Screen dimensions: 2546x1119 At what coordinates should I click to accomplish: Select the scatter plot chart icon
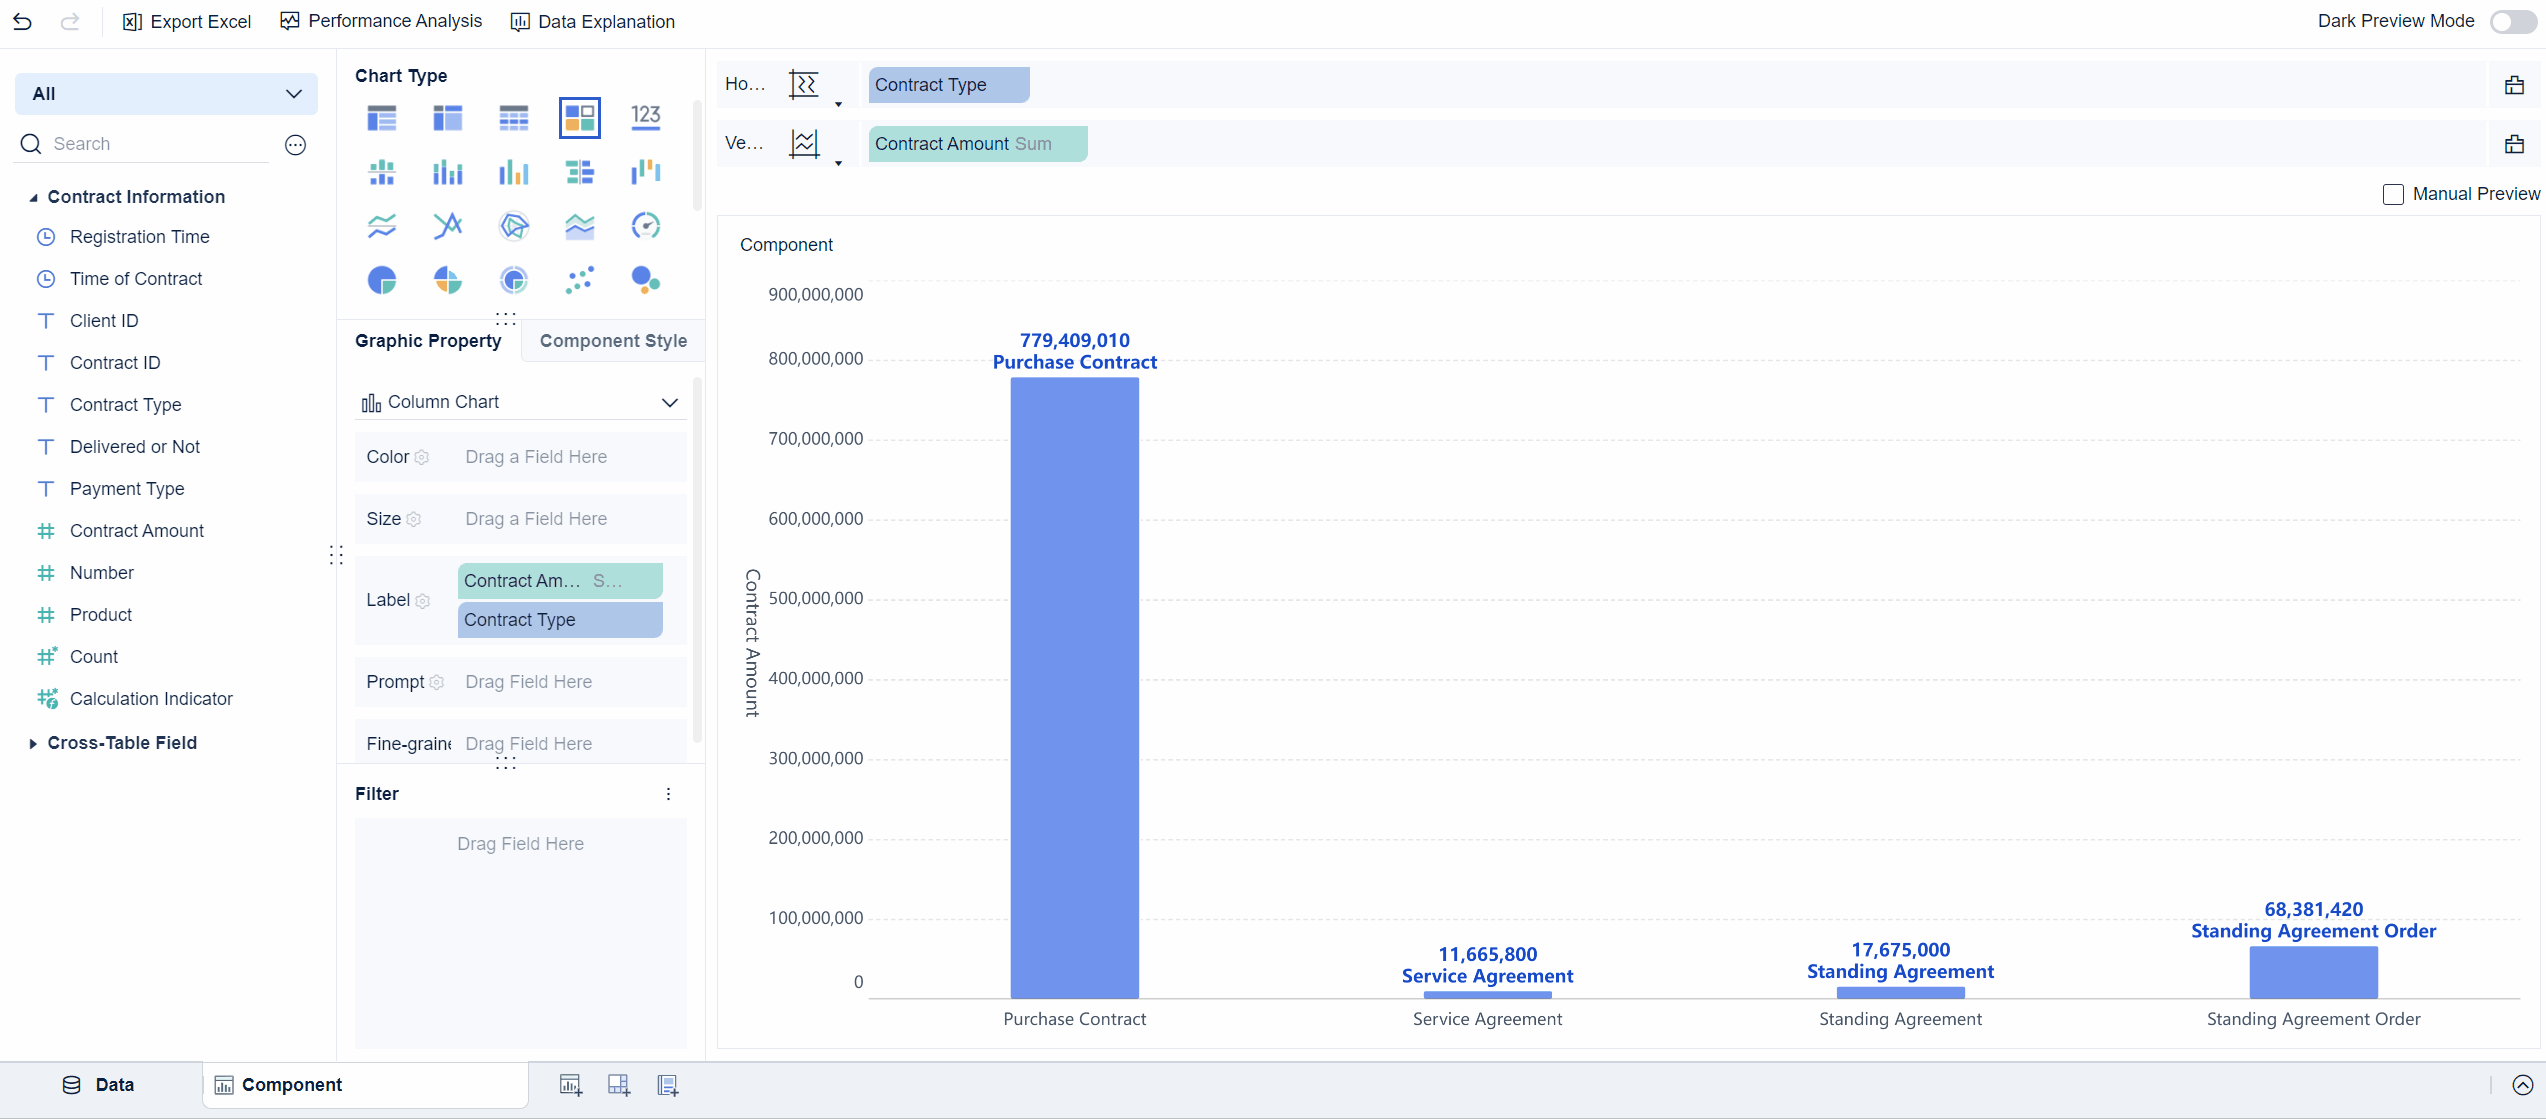pyautogui.click(x=580, y=280)
